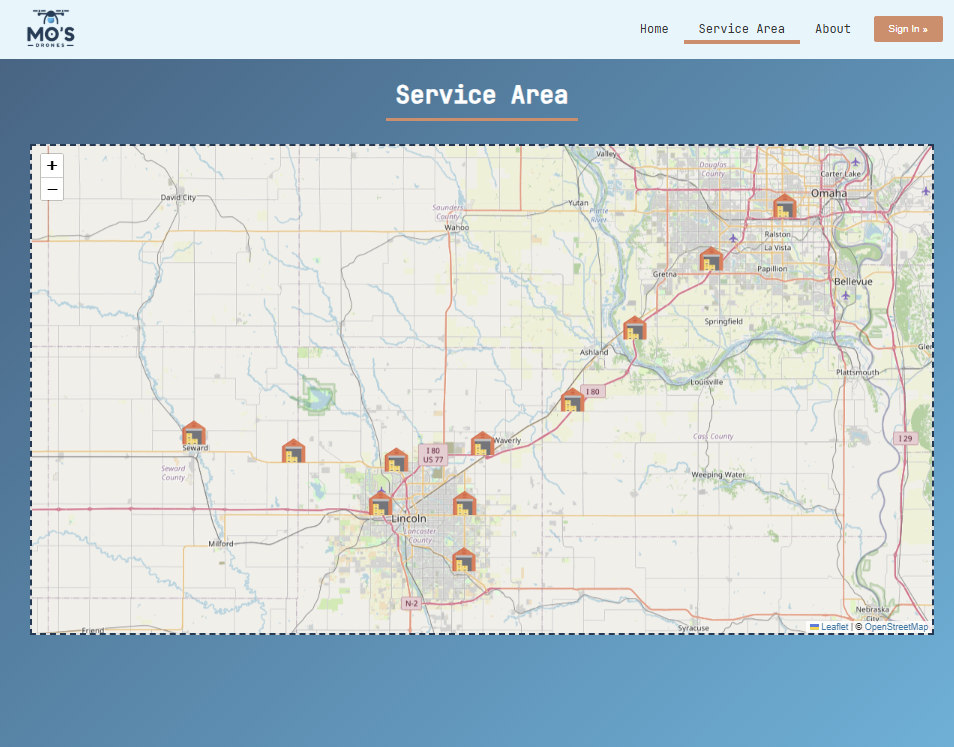The image size is (954, 747).
Task: Open the About page
Action: [x=833, y=29]
